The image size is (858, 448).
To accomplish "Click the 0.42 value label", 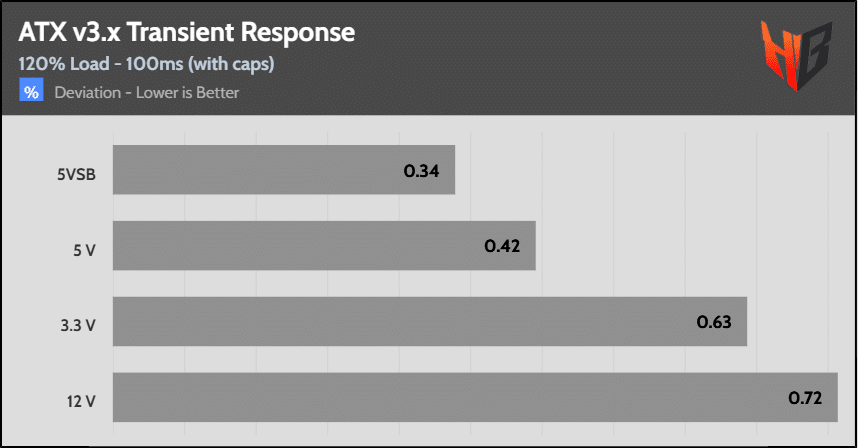I will [502, 246].
